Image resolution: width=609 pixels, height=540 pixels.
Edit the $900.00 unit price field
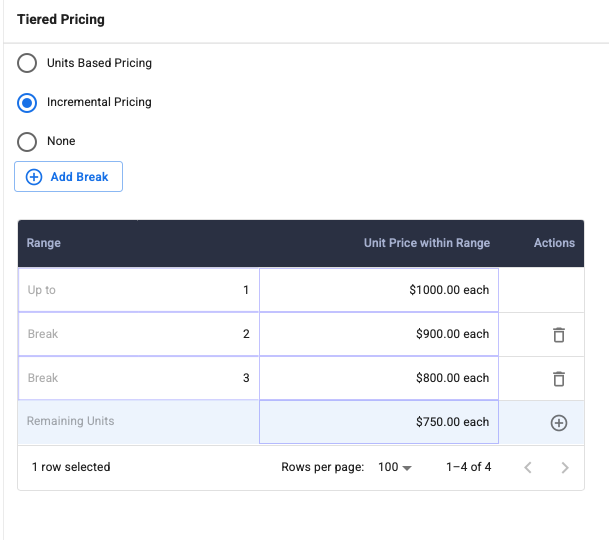pos(379,334)
